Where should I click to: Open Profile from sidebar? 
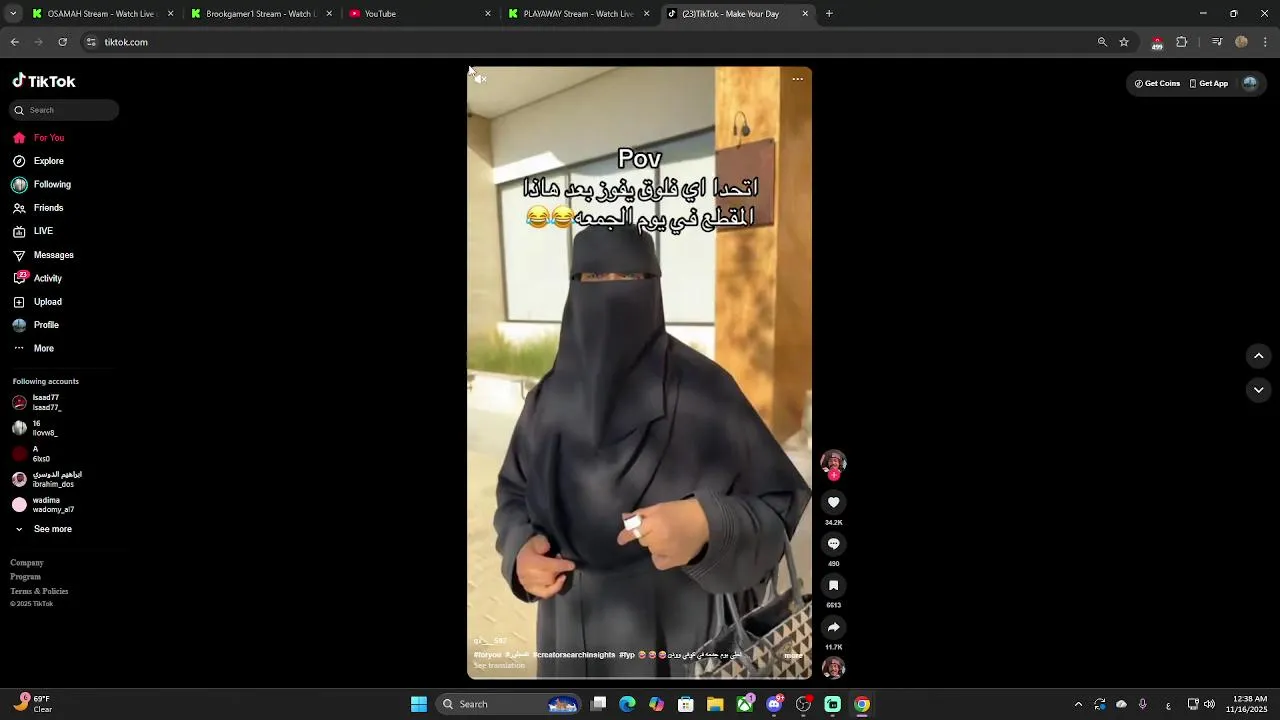click(x=36, y=325)
